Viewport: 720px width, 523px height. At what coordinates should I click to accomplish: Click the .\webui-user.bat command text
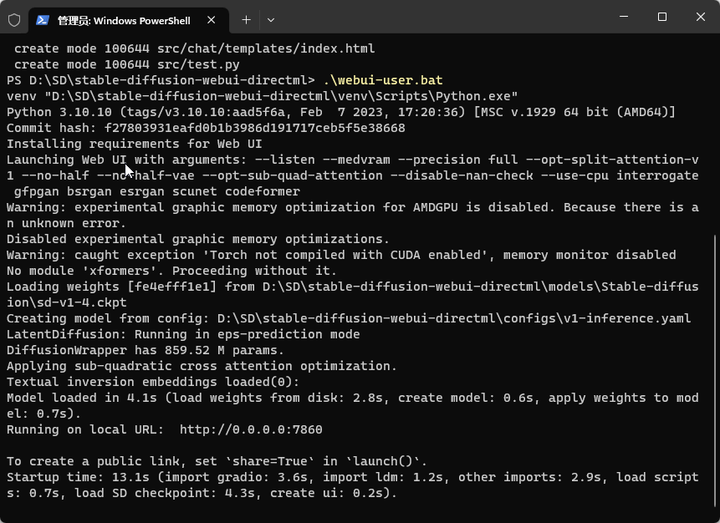pyautogui.click(x=383, y=80)
